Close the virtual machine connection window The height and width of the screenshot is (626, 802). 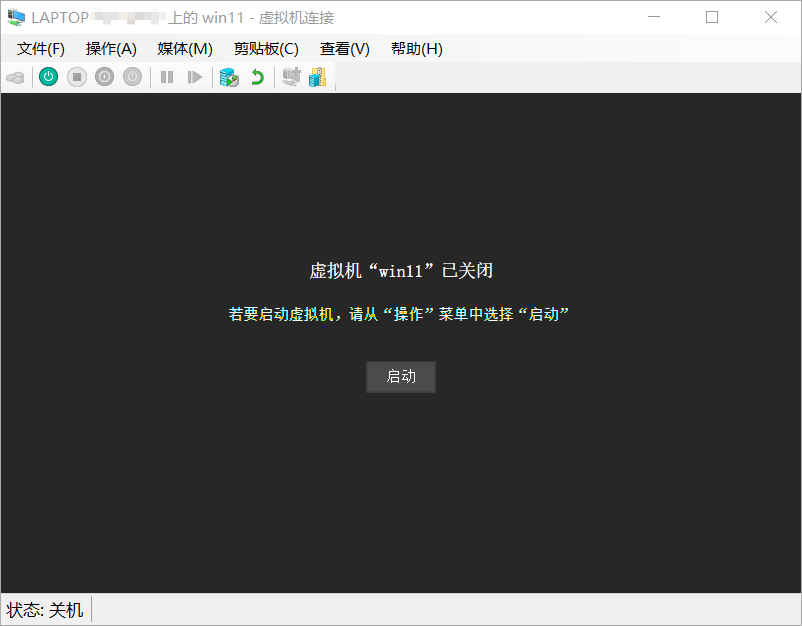771,17
